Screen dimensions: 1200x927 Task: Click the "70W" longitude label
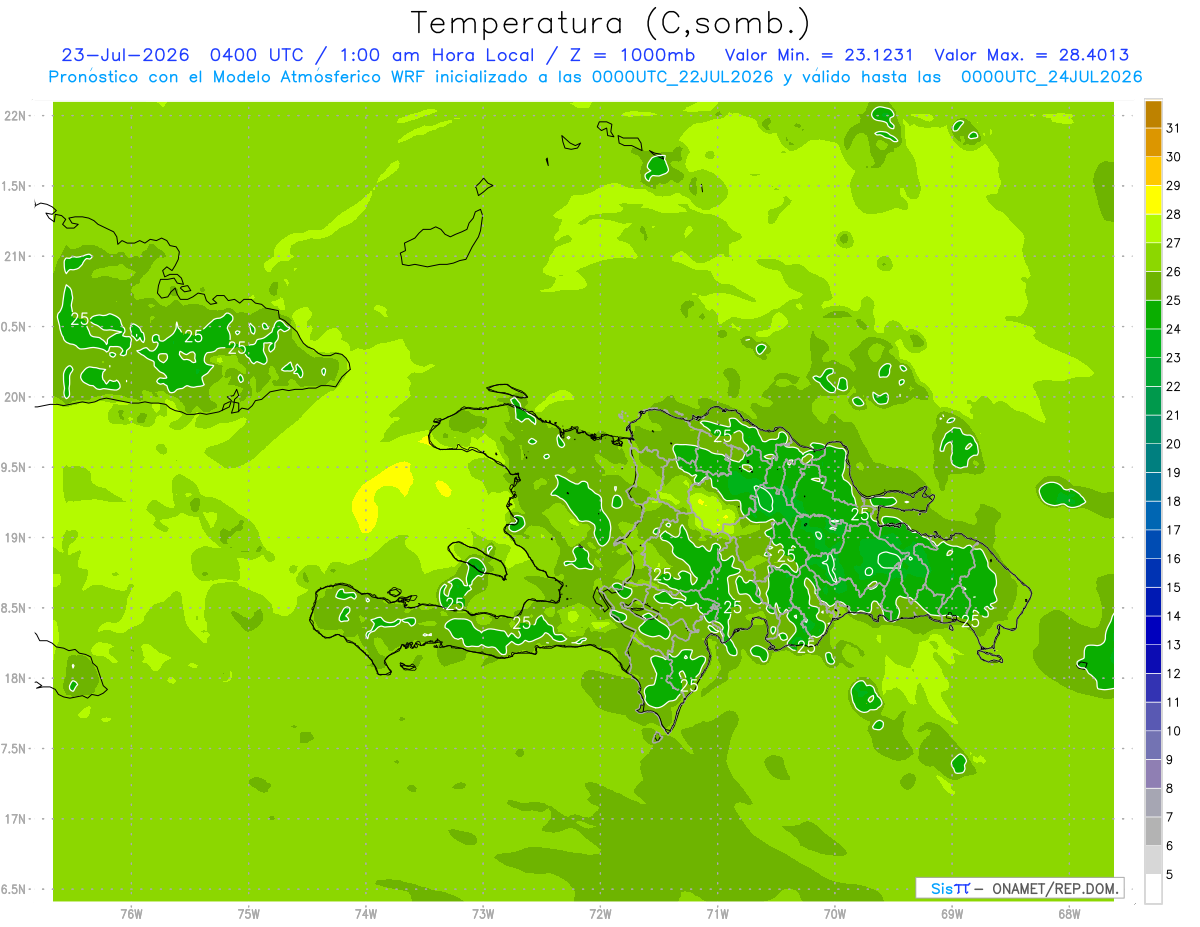(835, 913)
